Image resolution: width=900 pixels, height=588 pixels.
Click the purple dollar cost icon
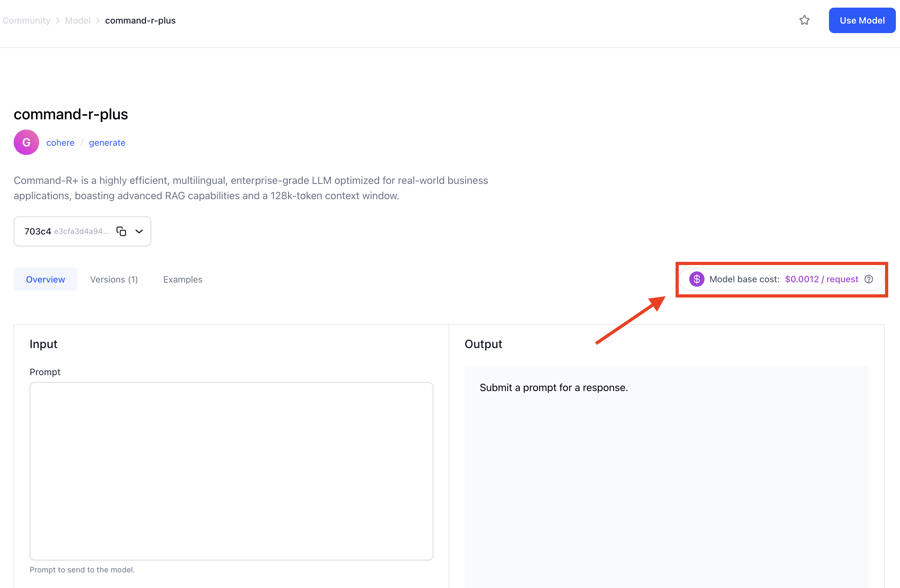coord(696,279)
